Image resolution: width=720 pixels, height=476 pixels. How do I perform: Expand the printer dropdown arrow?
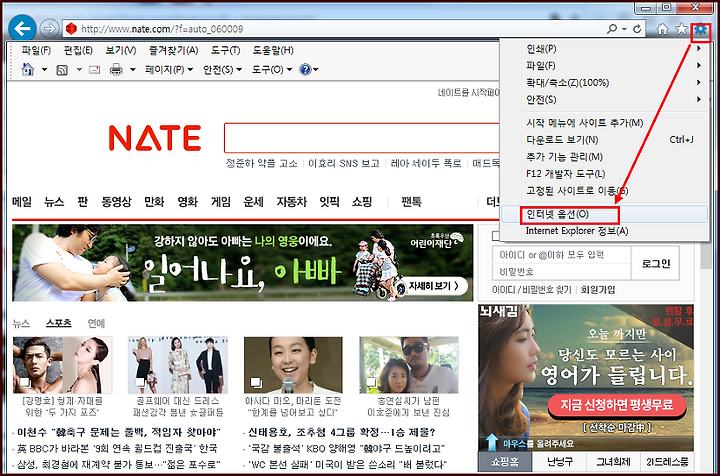(133, 70)
